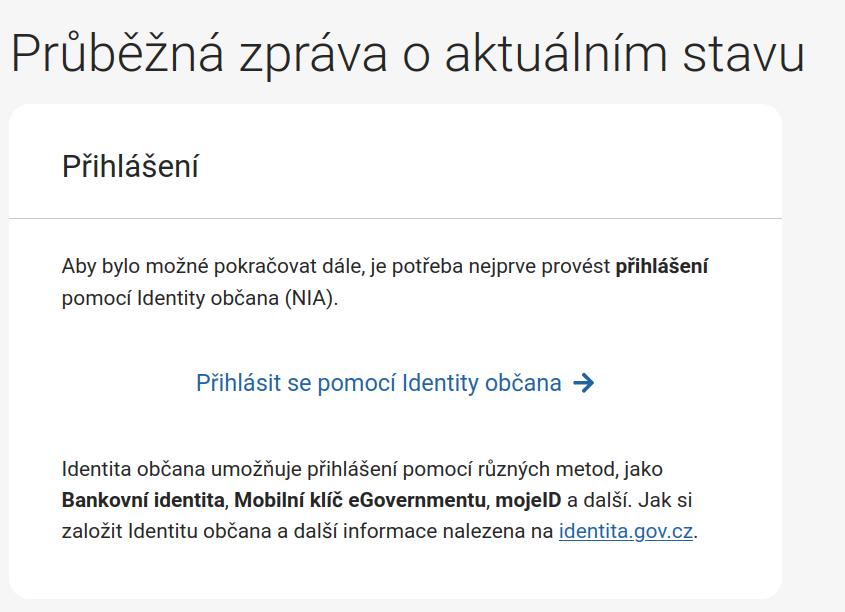Viewport: 845px width, 612px height.
Task: Click the phrase další informace nalezena na
Action: coord(424,531)
